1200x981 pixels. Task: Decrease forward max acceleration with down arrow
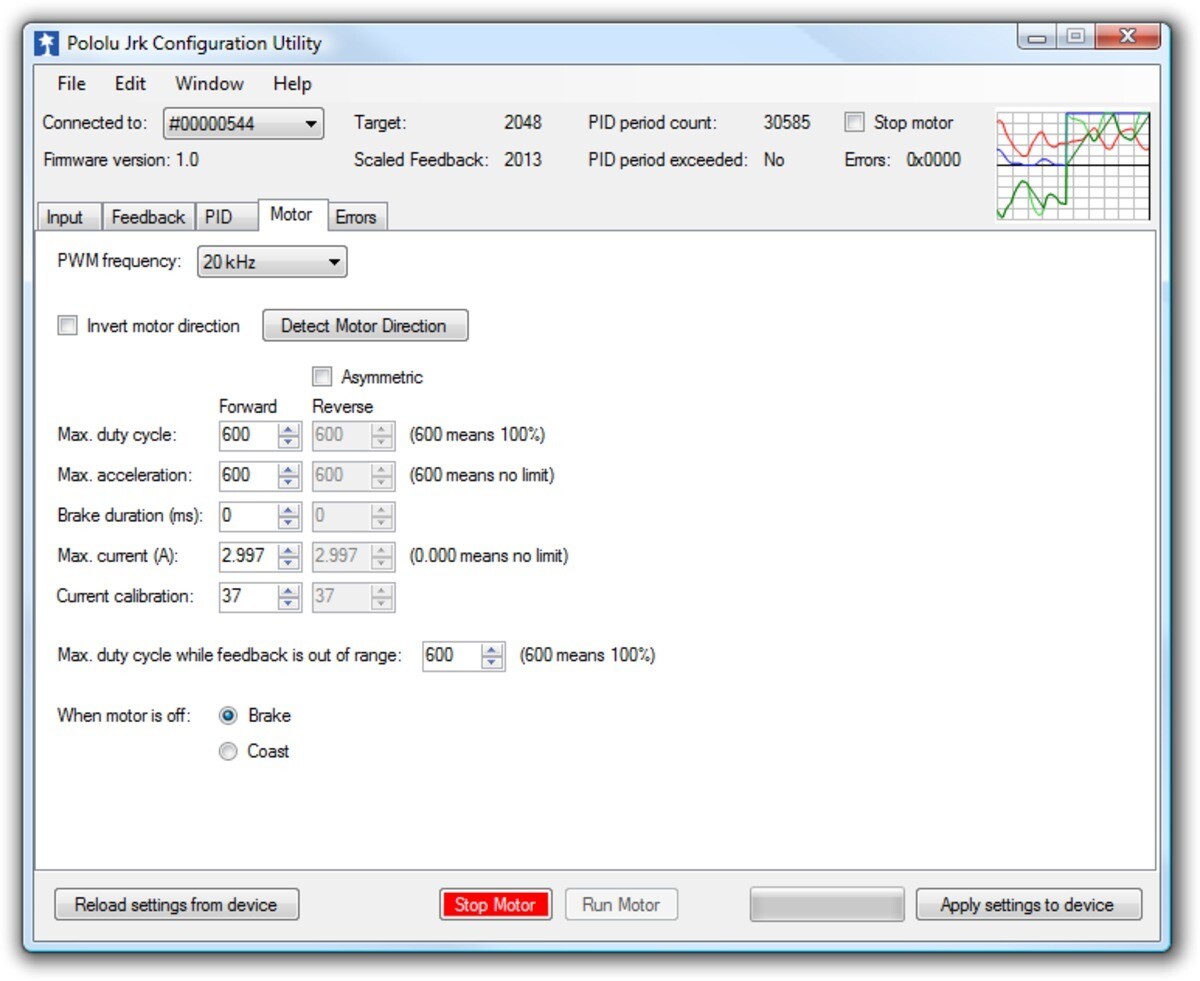point(289,482)
